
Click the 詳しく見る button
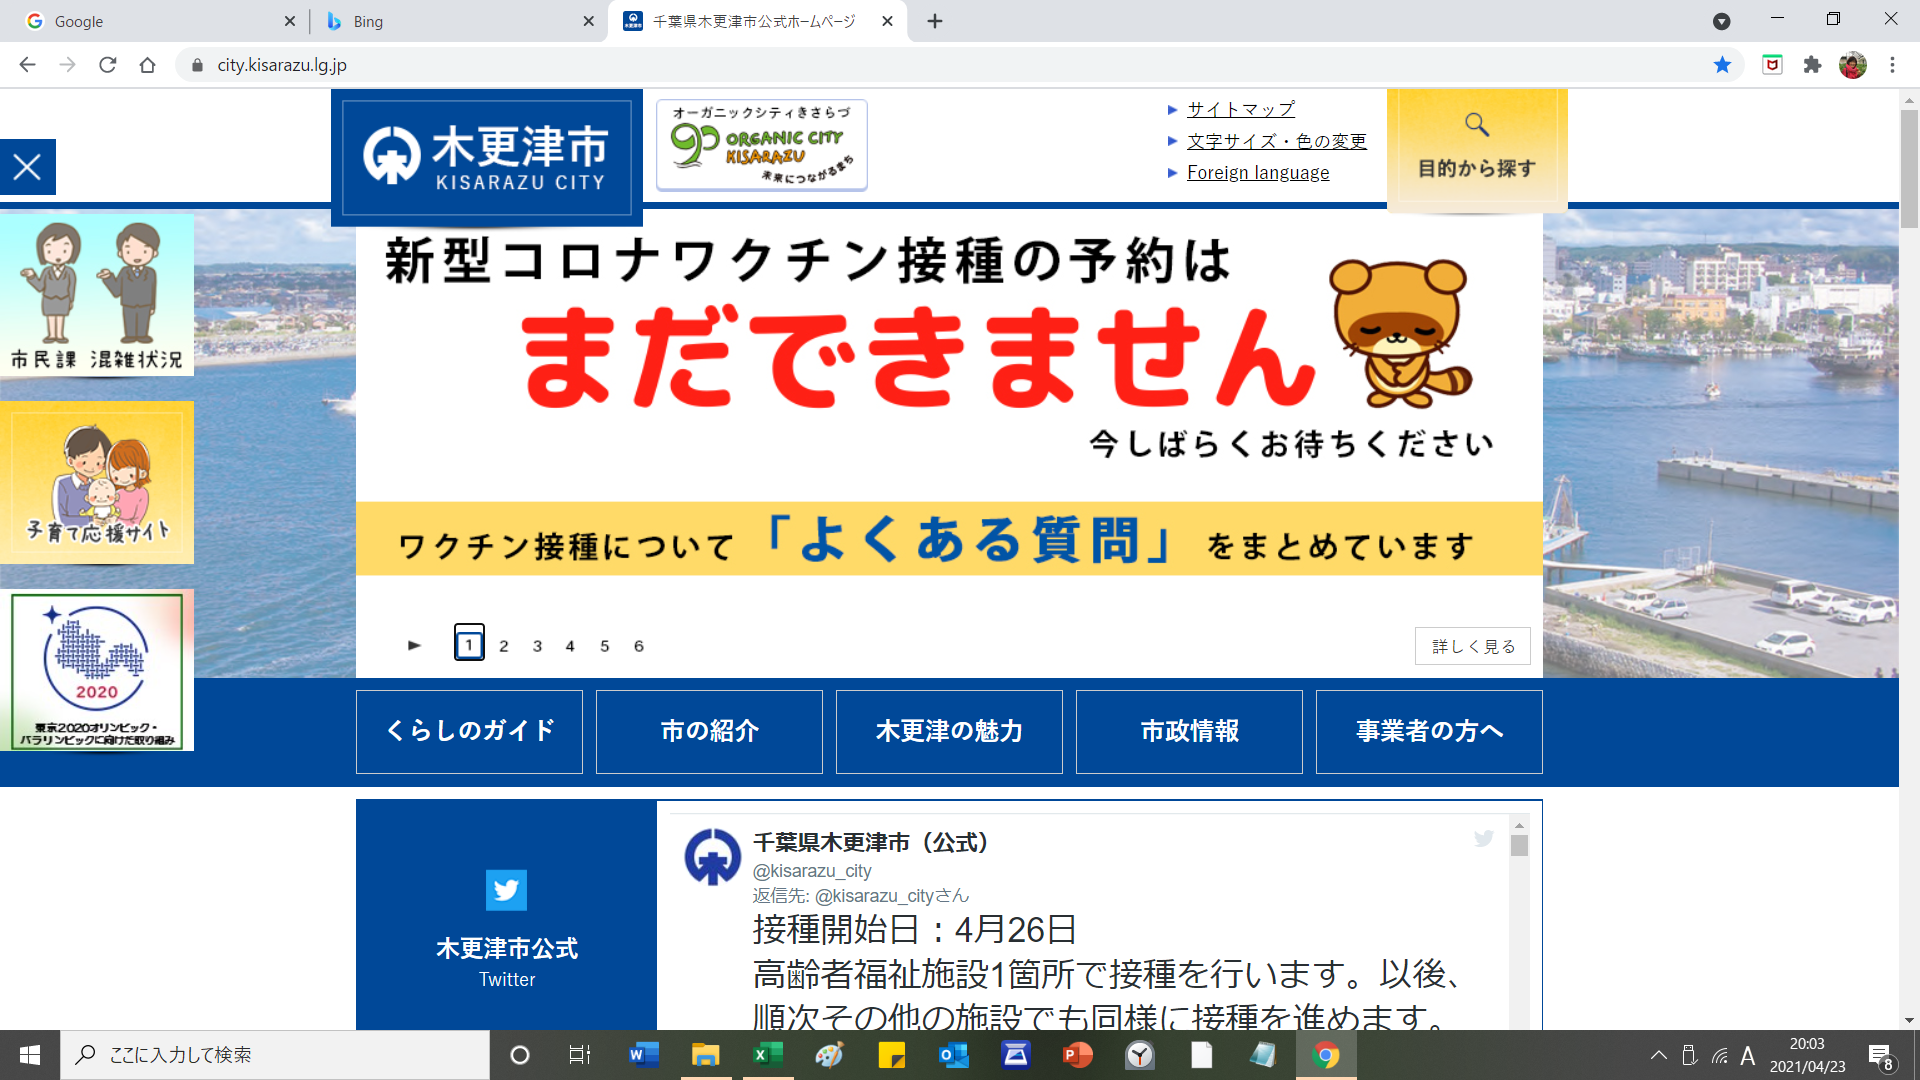[1473, 646]
